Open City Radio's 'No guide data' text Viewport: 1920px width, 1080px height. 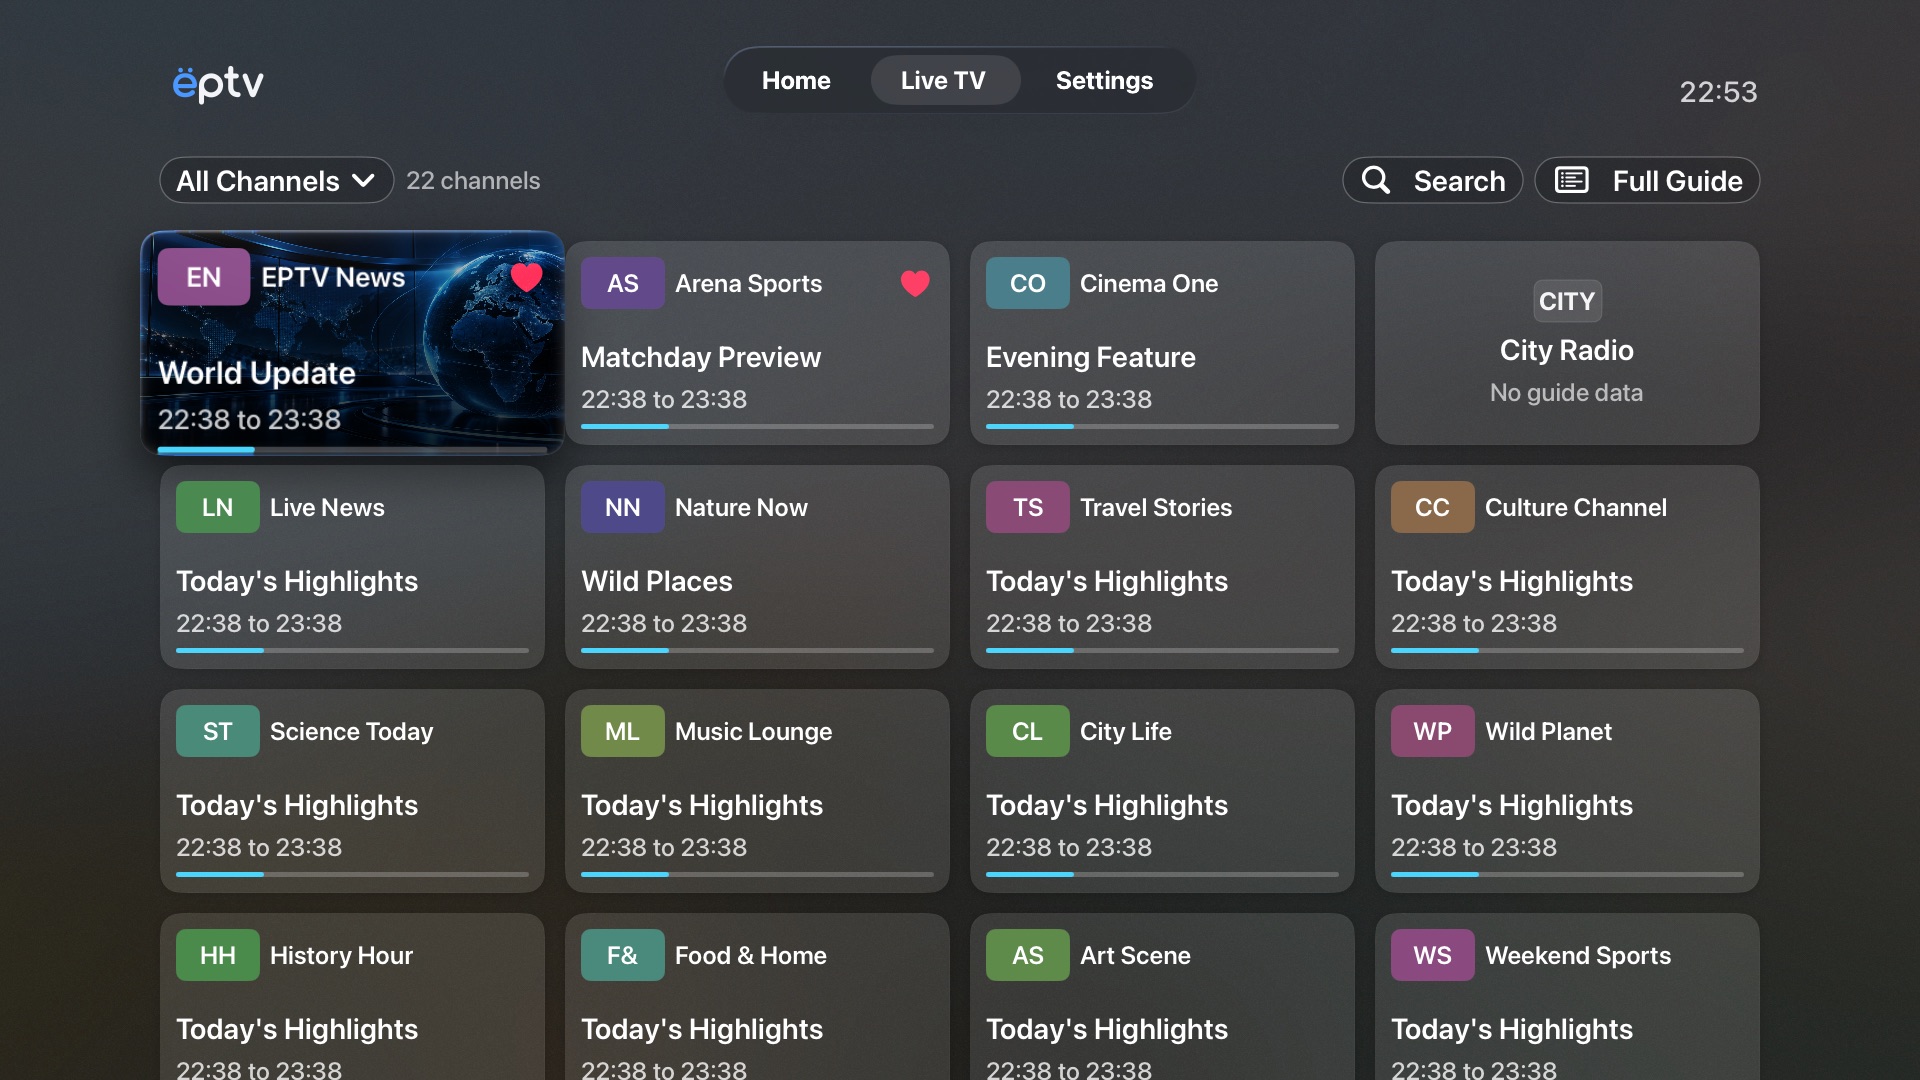point(1567,393)
